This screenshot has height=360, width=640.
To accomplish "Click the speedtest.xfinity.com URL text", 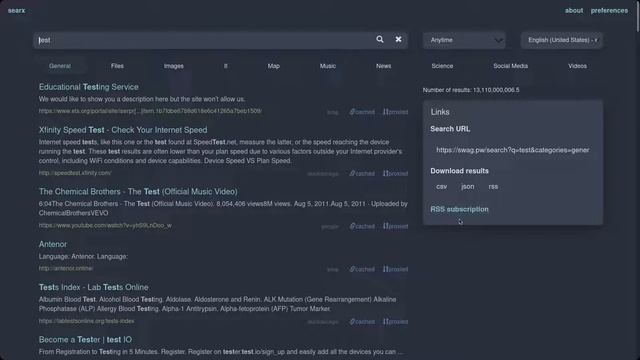I will [x=75, y=173].
